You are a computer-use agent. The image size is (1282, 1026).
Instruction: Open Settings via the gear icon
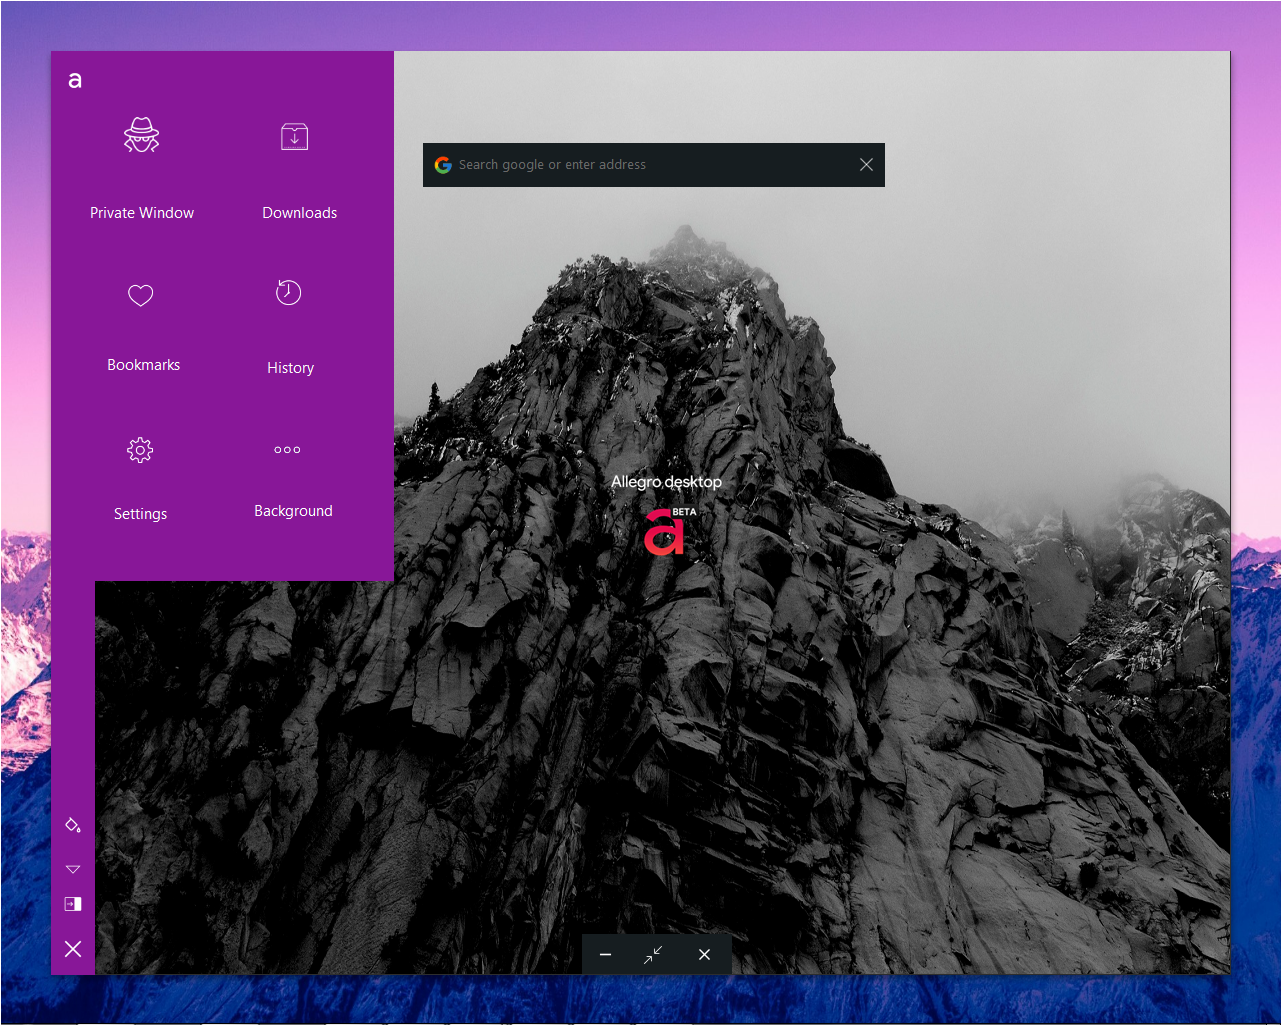(140, 450)
